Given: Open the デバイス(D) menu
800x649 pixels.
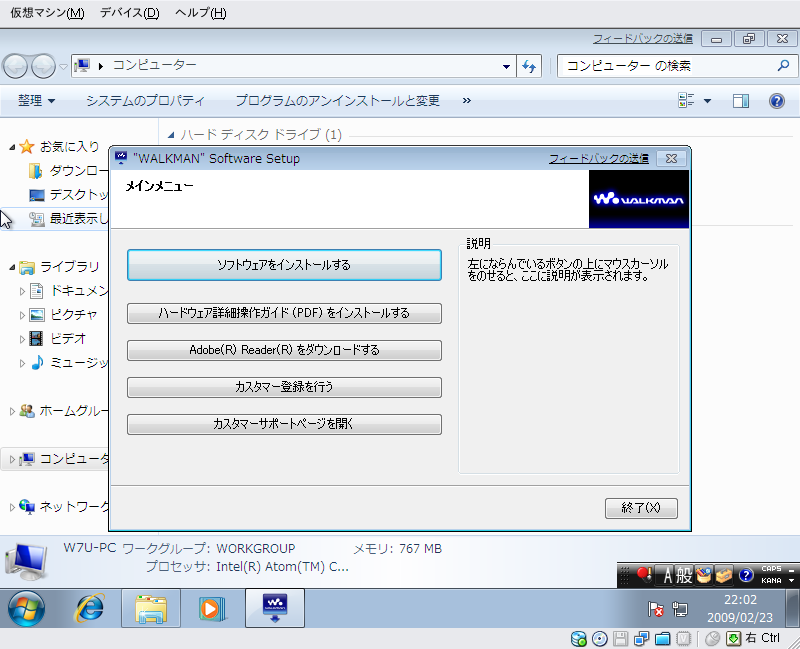Looking at the screenshot, I should [130, 13].
